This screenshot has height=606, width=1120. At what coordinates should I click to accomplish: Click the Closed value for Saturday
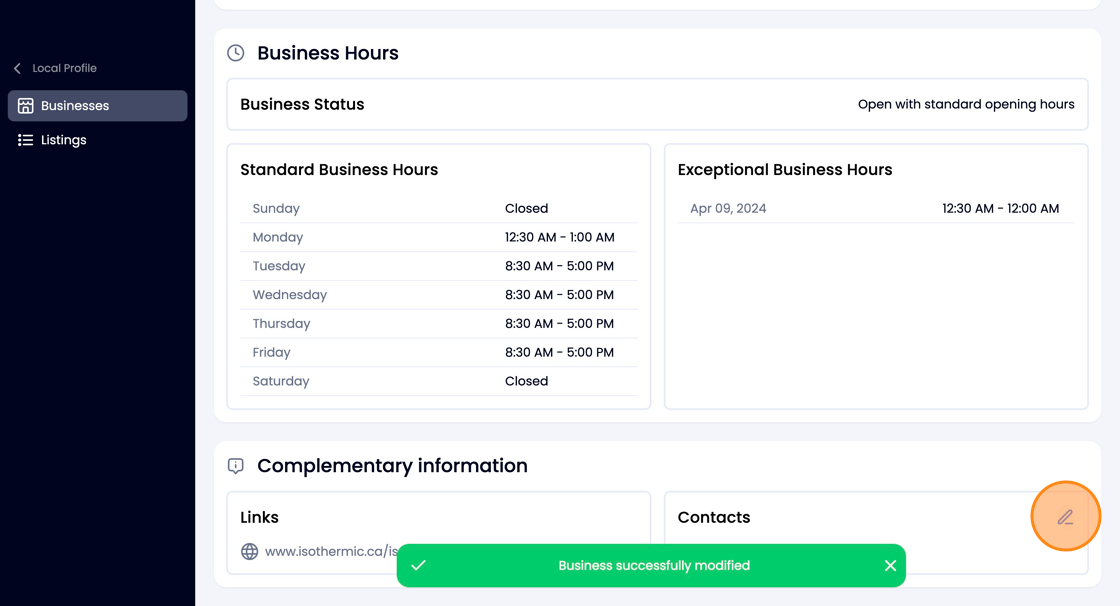pos(526,381)
